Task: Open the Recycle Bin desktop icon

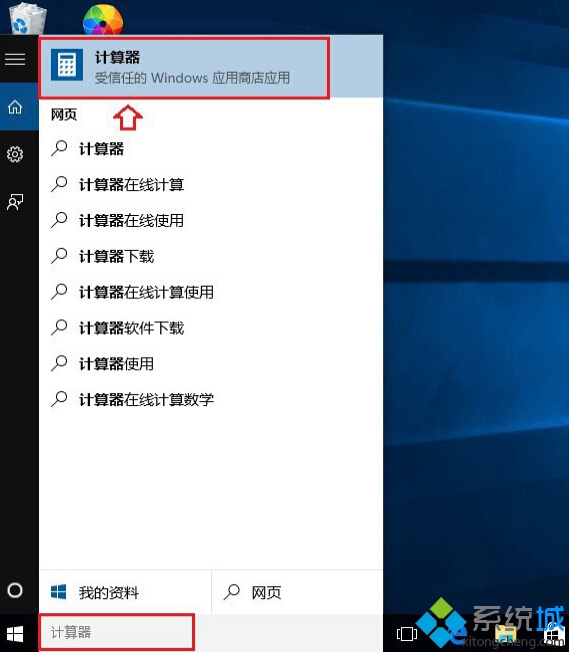Action: 27,17
